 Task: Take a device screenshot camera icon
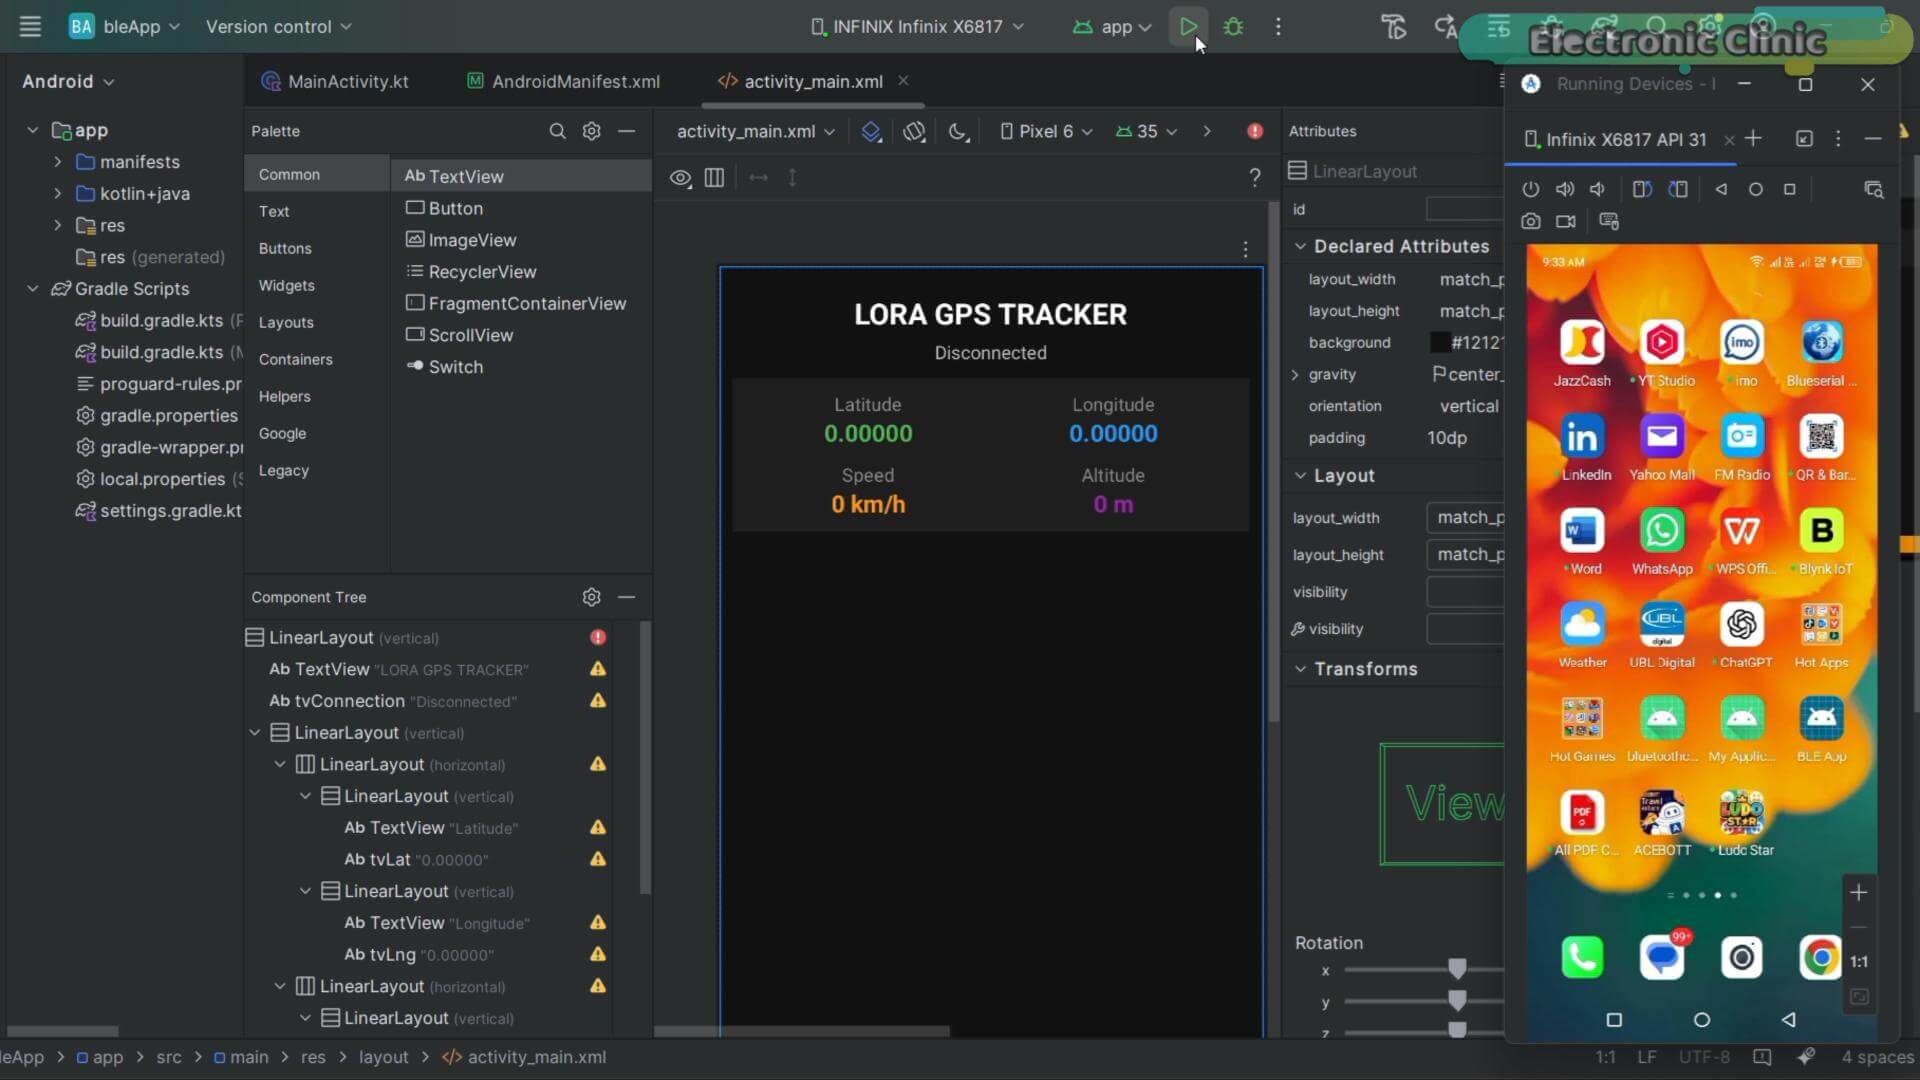1531,221
